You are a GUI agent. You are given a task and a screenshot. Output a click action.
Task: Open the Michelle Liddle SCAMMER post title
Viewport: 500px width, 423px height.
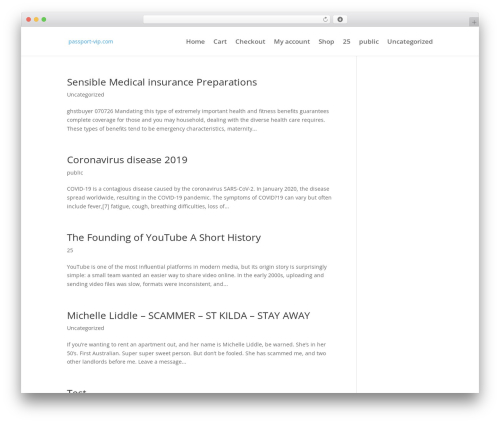coord(188,316)
